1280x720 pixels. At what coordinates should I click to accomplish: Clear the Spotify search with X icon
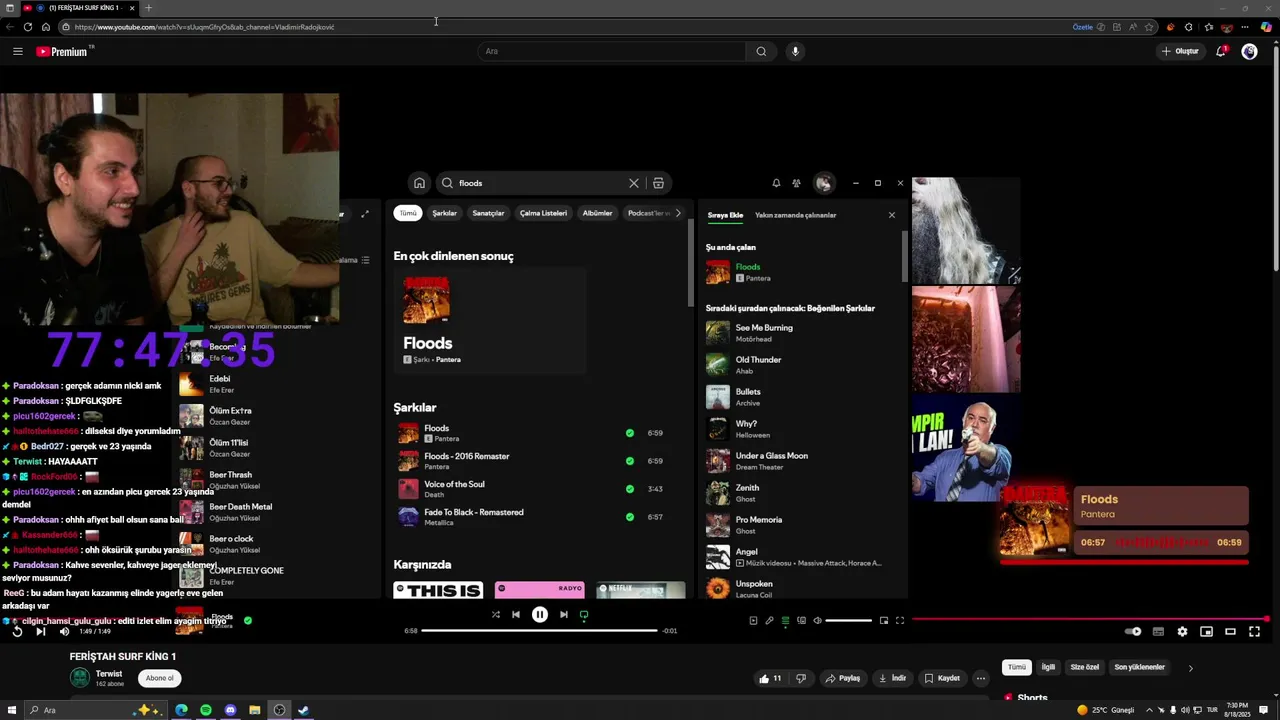coord(633,183)
